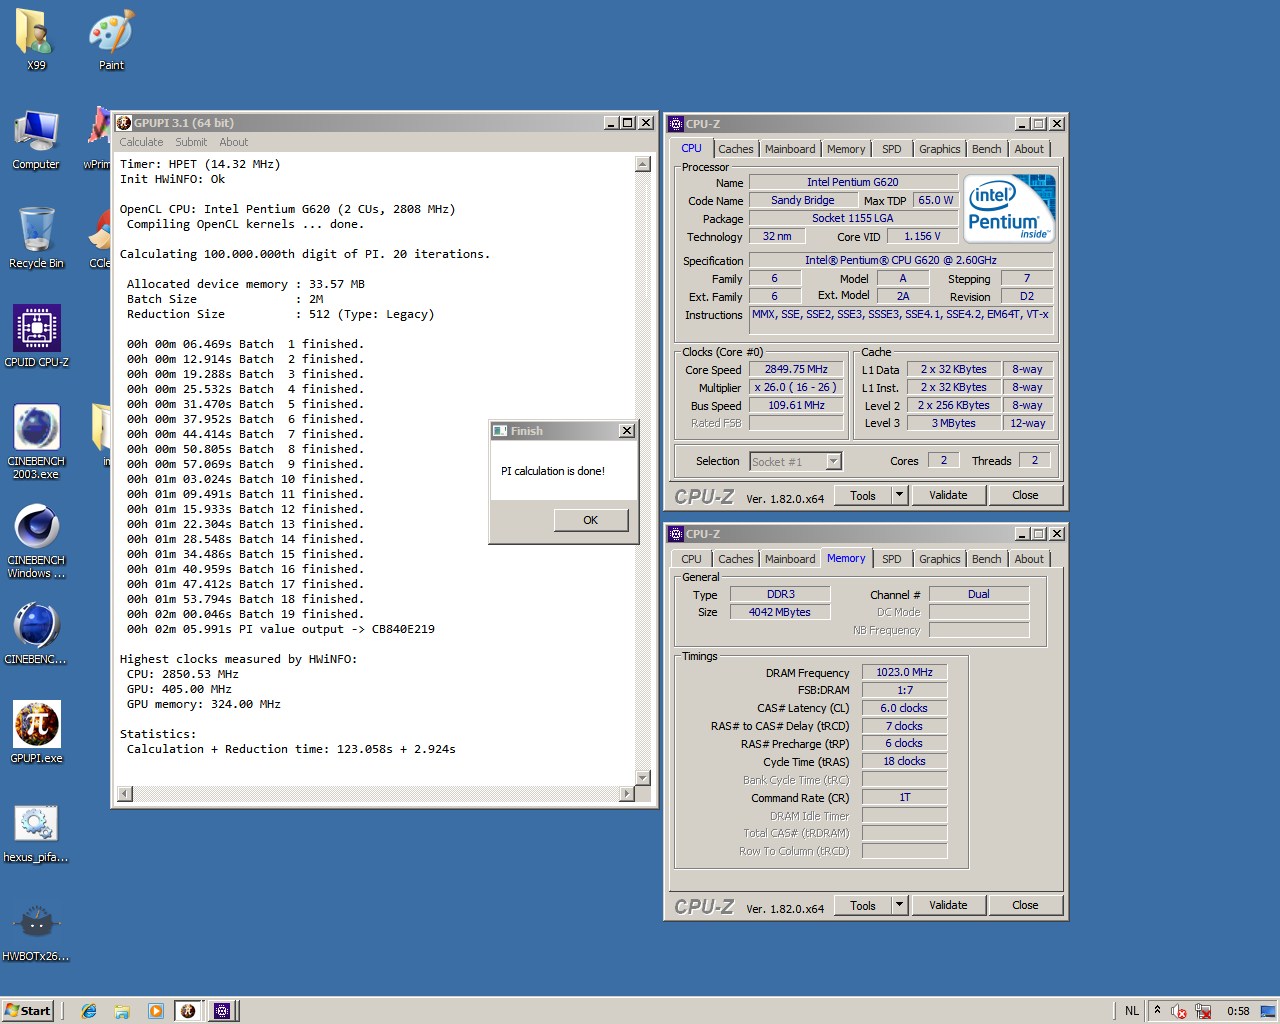
Task: Switch to SPD tab in bottom CPU-Z
Action: tap(892, 559)
